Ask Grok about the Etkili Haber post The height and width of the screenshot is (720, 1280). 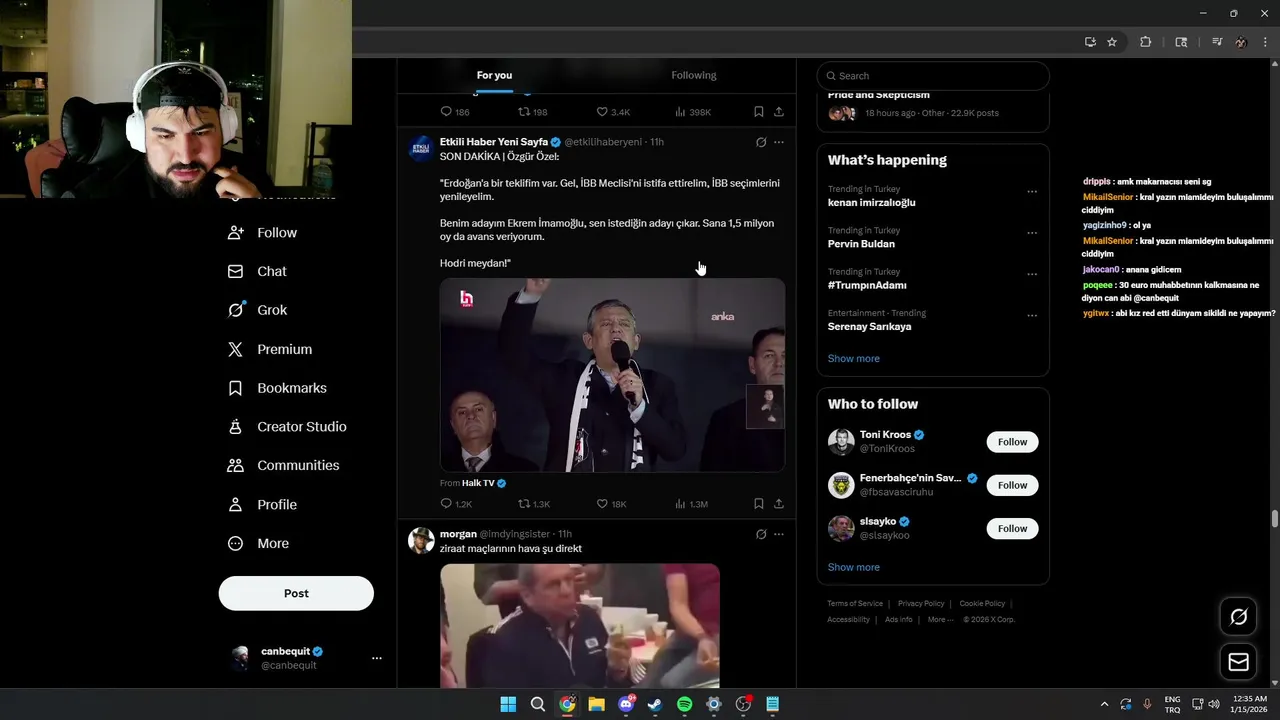[x=761, y=142]
